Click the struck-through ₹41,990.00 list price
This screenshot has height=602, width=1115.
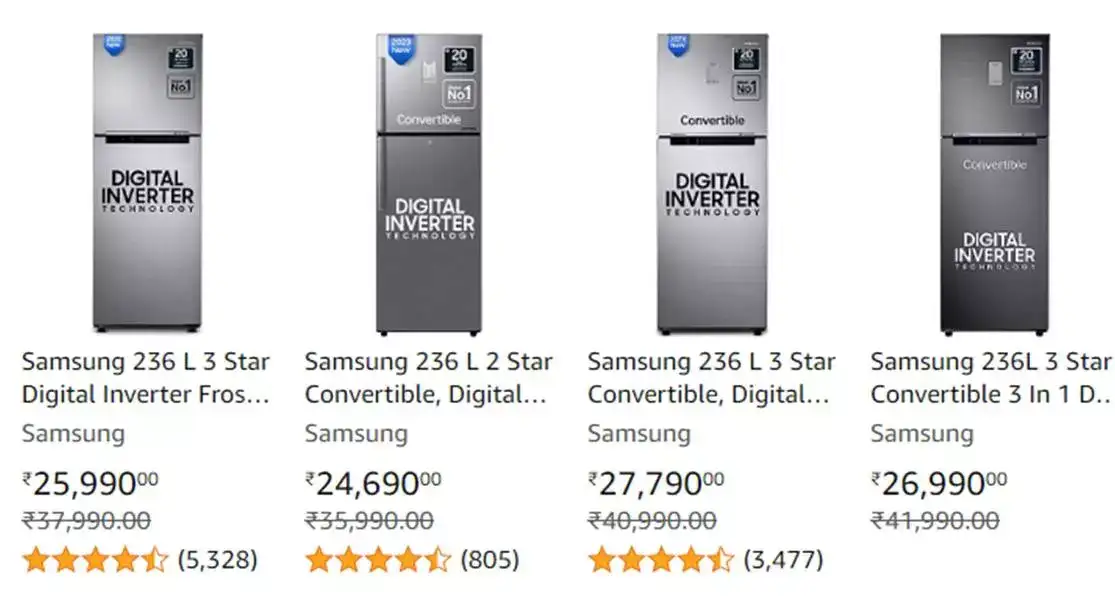click(935, 521)
